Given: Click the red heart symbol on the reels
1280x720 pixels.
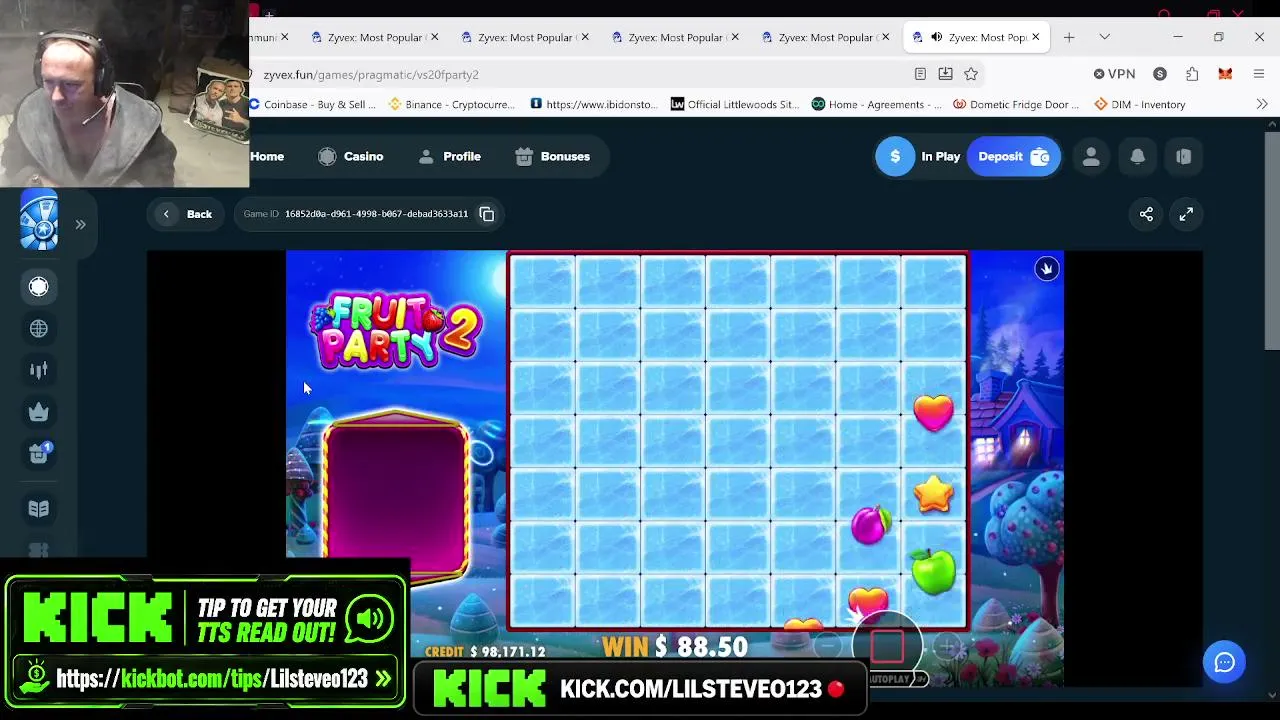Looking at the screenshot, I should [933, 412].
